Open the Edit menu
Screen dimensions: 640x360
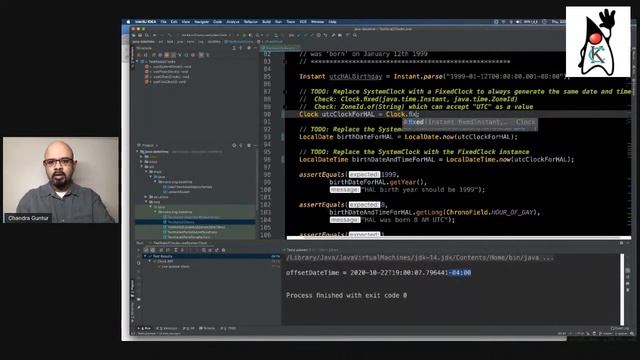(174, 22)
